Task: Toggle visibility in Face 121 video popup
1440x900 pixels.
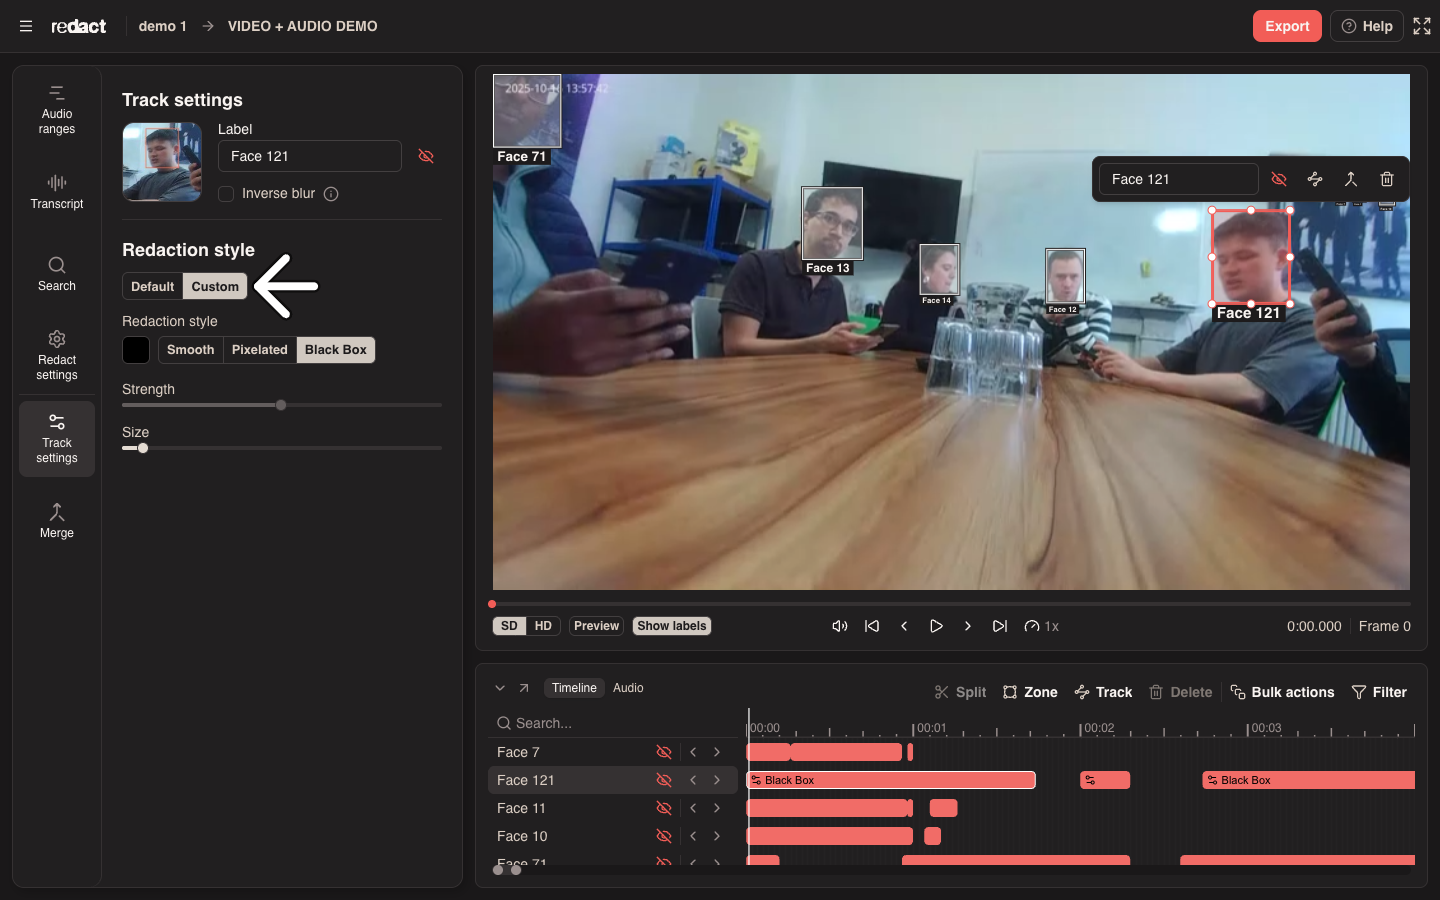Action: pos(1279,179)
